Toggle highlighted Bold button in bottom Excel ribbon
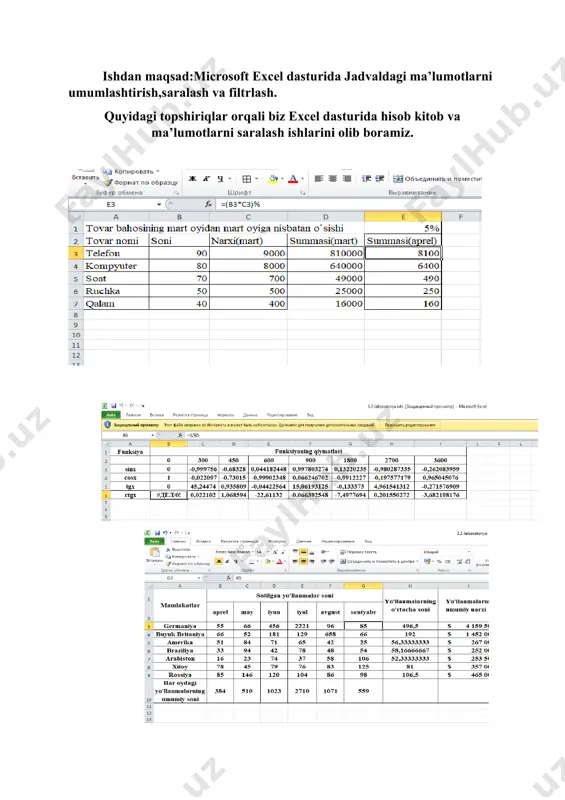The width and height of the screenshot is (565, 800). (218, 561)
